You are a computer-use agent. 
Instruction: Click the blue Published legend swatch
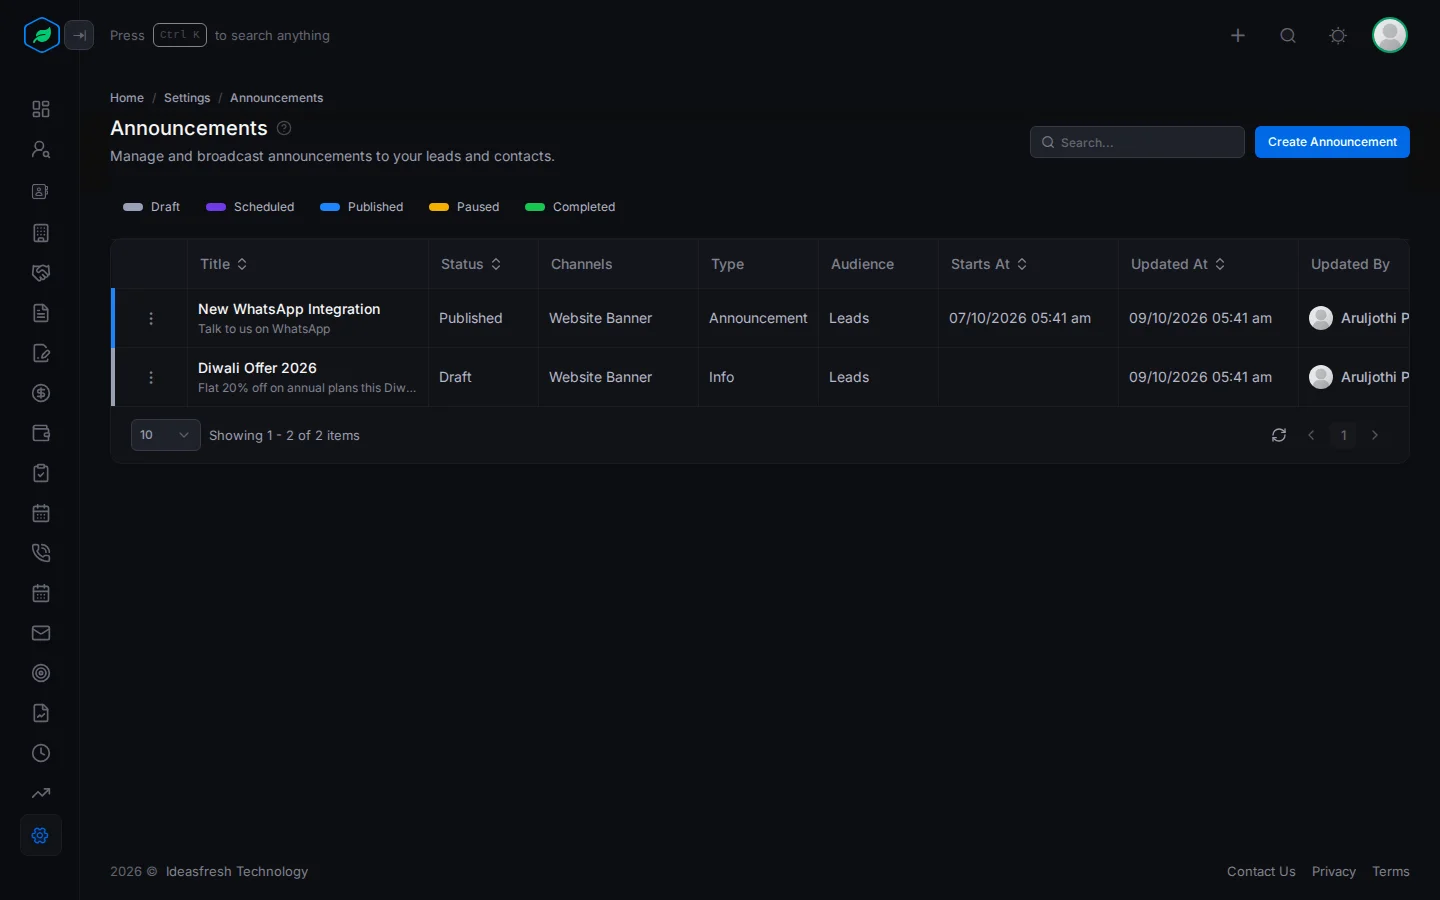click(330, 207)
